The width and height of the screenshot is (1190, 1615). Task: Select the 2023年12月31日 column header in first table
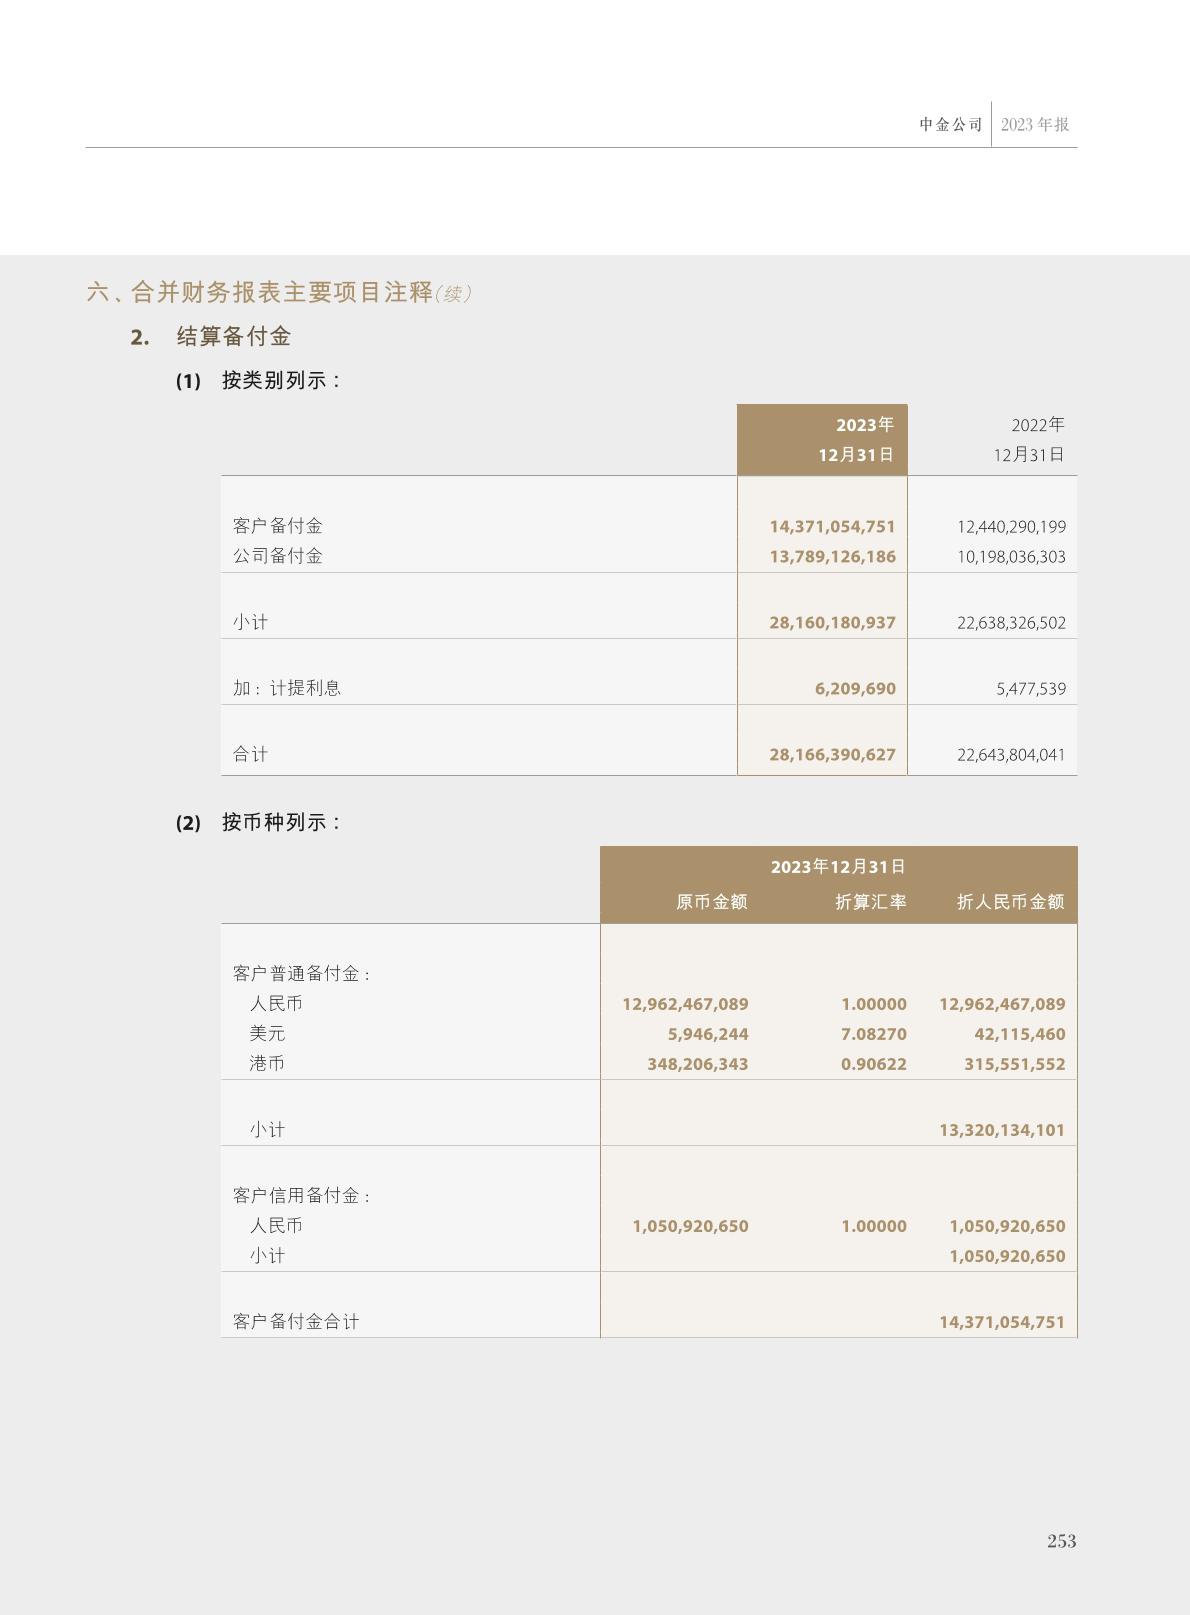pyautogui.click(x=855, y=440)
